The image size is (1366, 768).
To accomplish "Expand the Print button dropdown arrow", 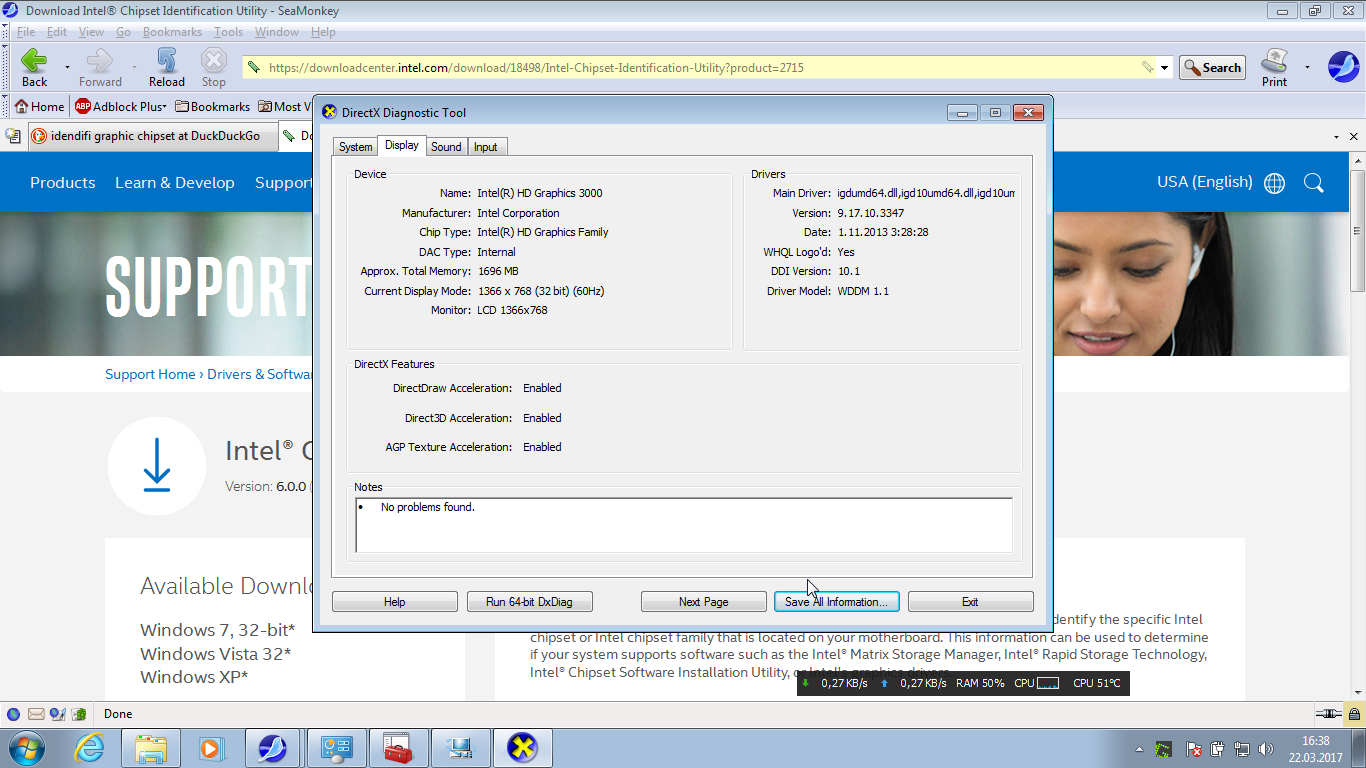I will coord(1307,68).
